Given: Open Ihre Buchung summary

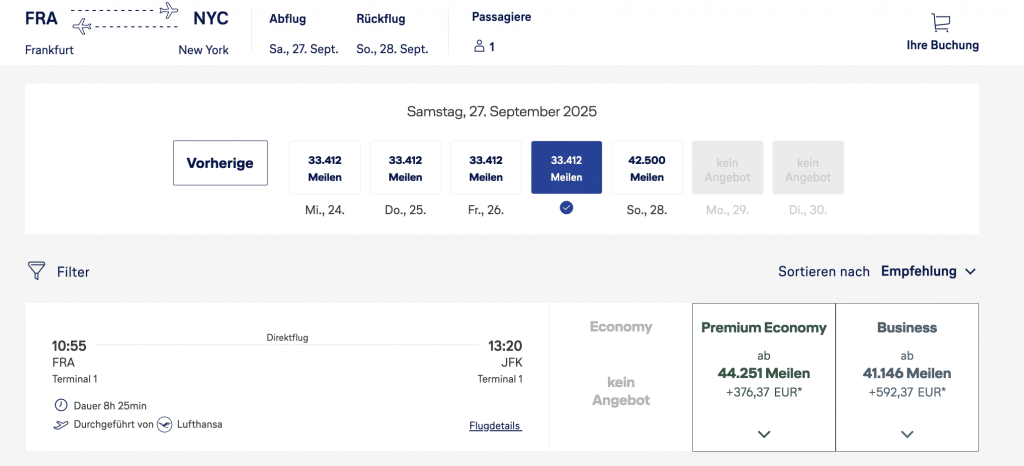Looking at the screenshot, I should (942, 45).
